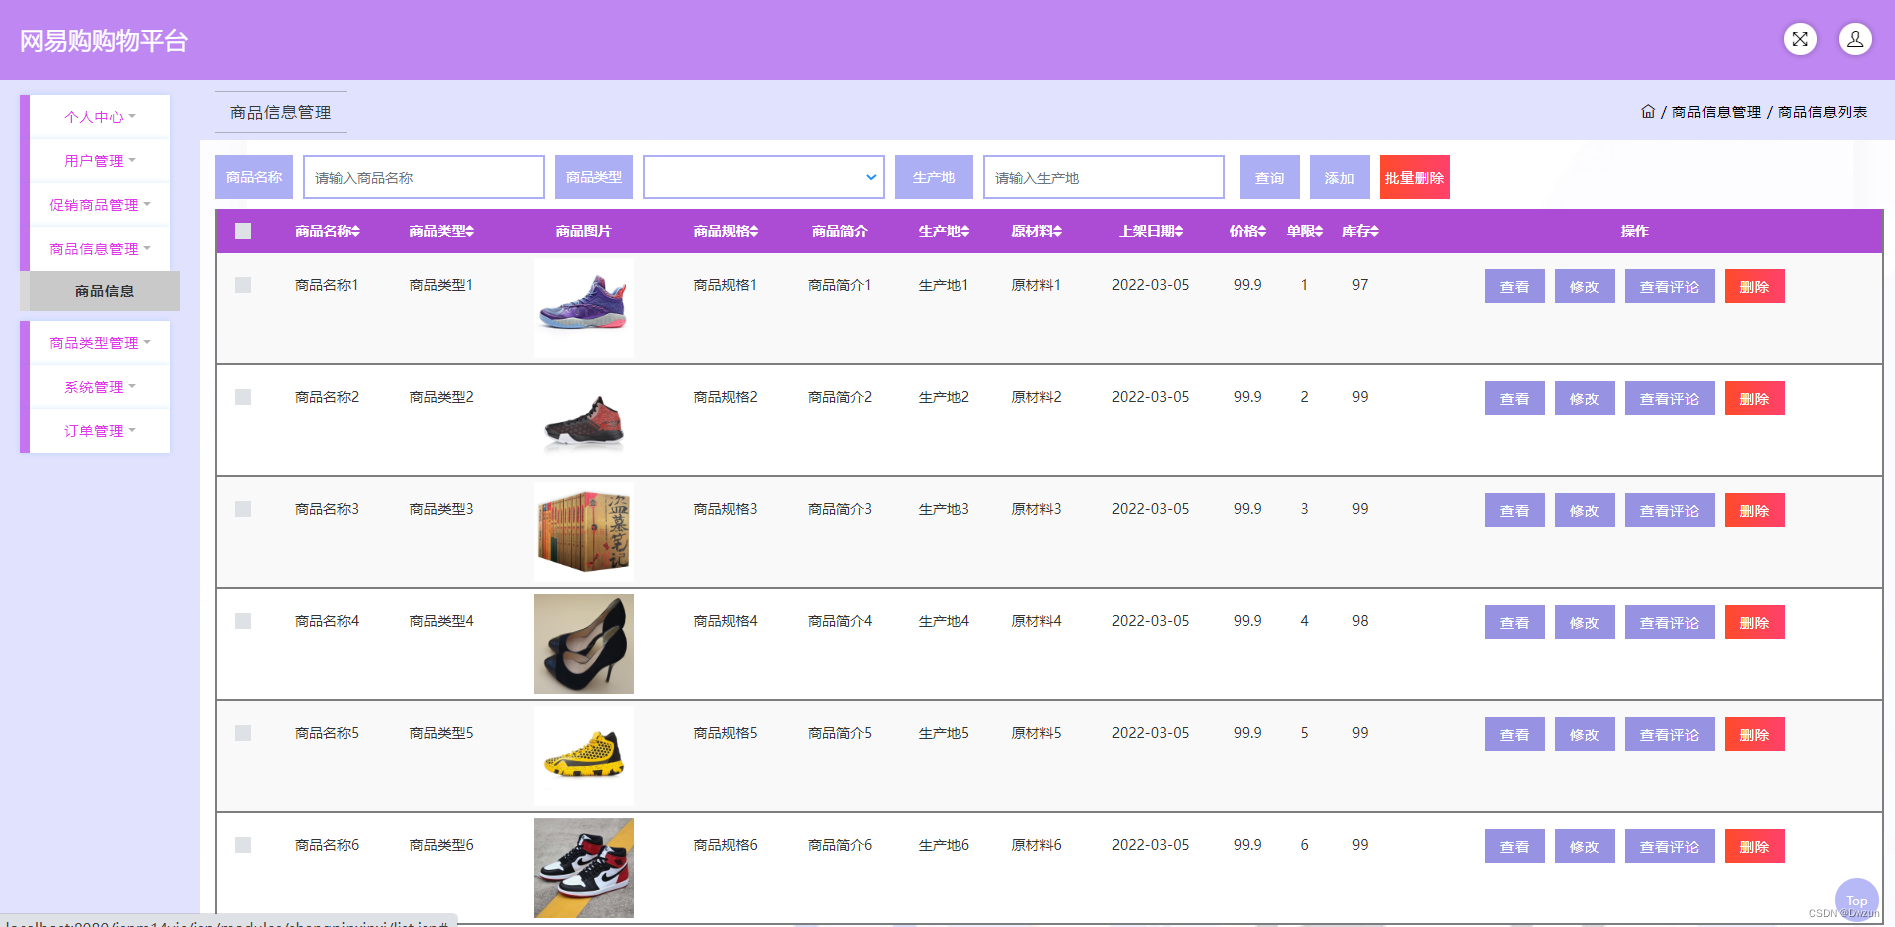Screen dimensions: 1895x927
Task: Check the box for 商品名称4 row
Action: coord(243,621)
